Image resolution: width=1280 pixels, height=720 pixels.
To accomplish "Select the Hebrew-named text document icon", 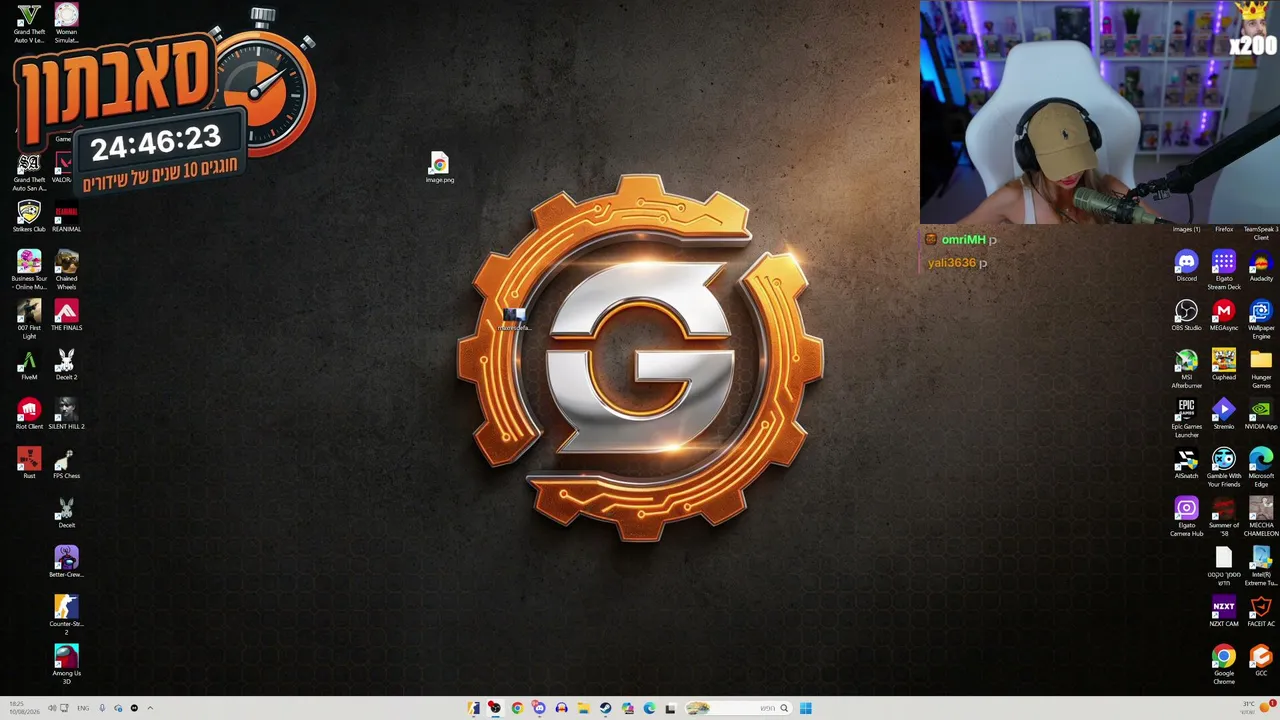I will tap(1224, 565).
